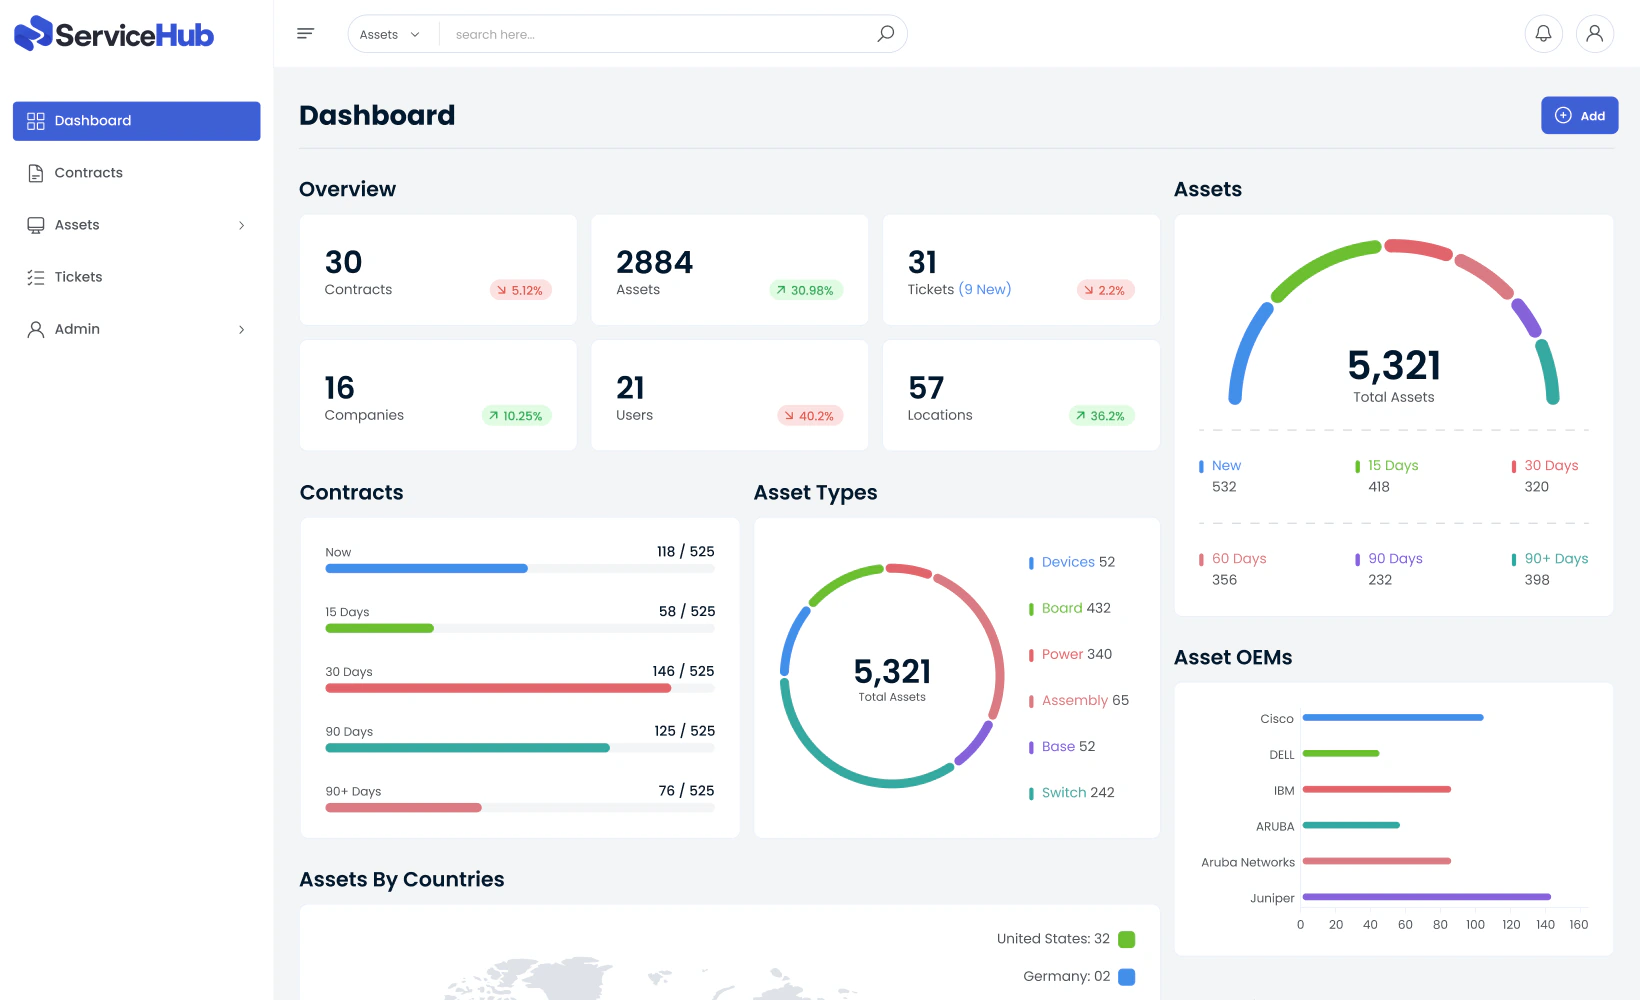Click the Tickets list icon in sidebar
The height and width of the screenshot is (1000, 1640).
[36, 277]
